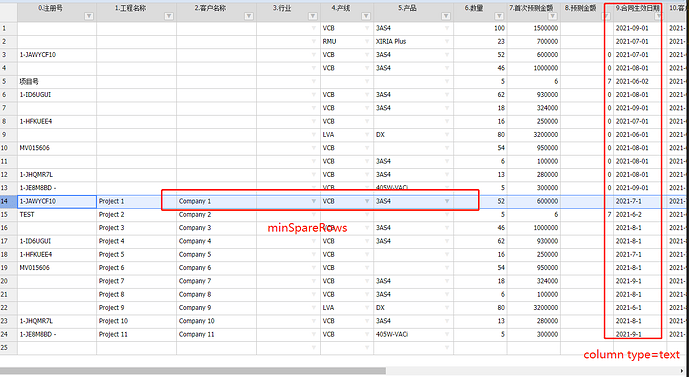689x377 pixels.
Task: Open filter menu for 1.工程名称 column
Action: [x=169, y=16]
